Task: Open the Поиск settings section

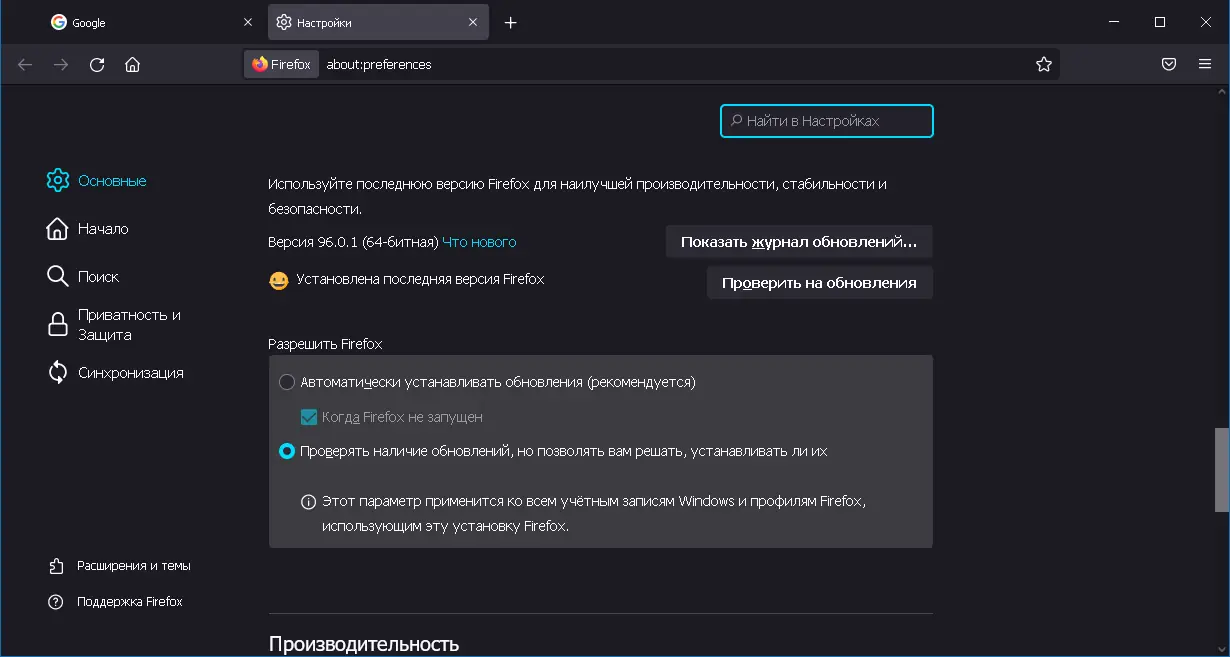Action: [x=57, y=276]
